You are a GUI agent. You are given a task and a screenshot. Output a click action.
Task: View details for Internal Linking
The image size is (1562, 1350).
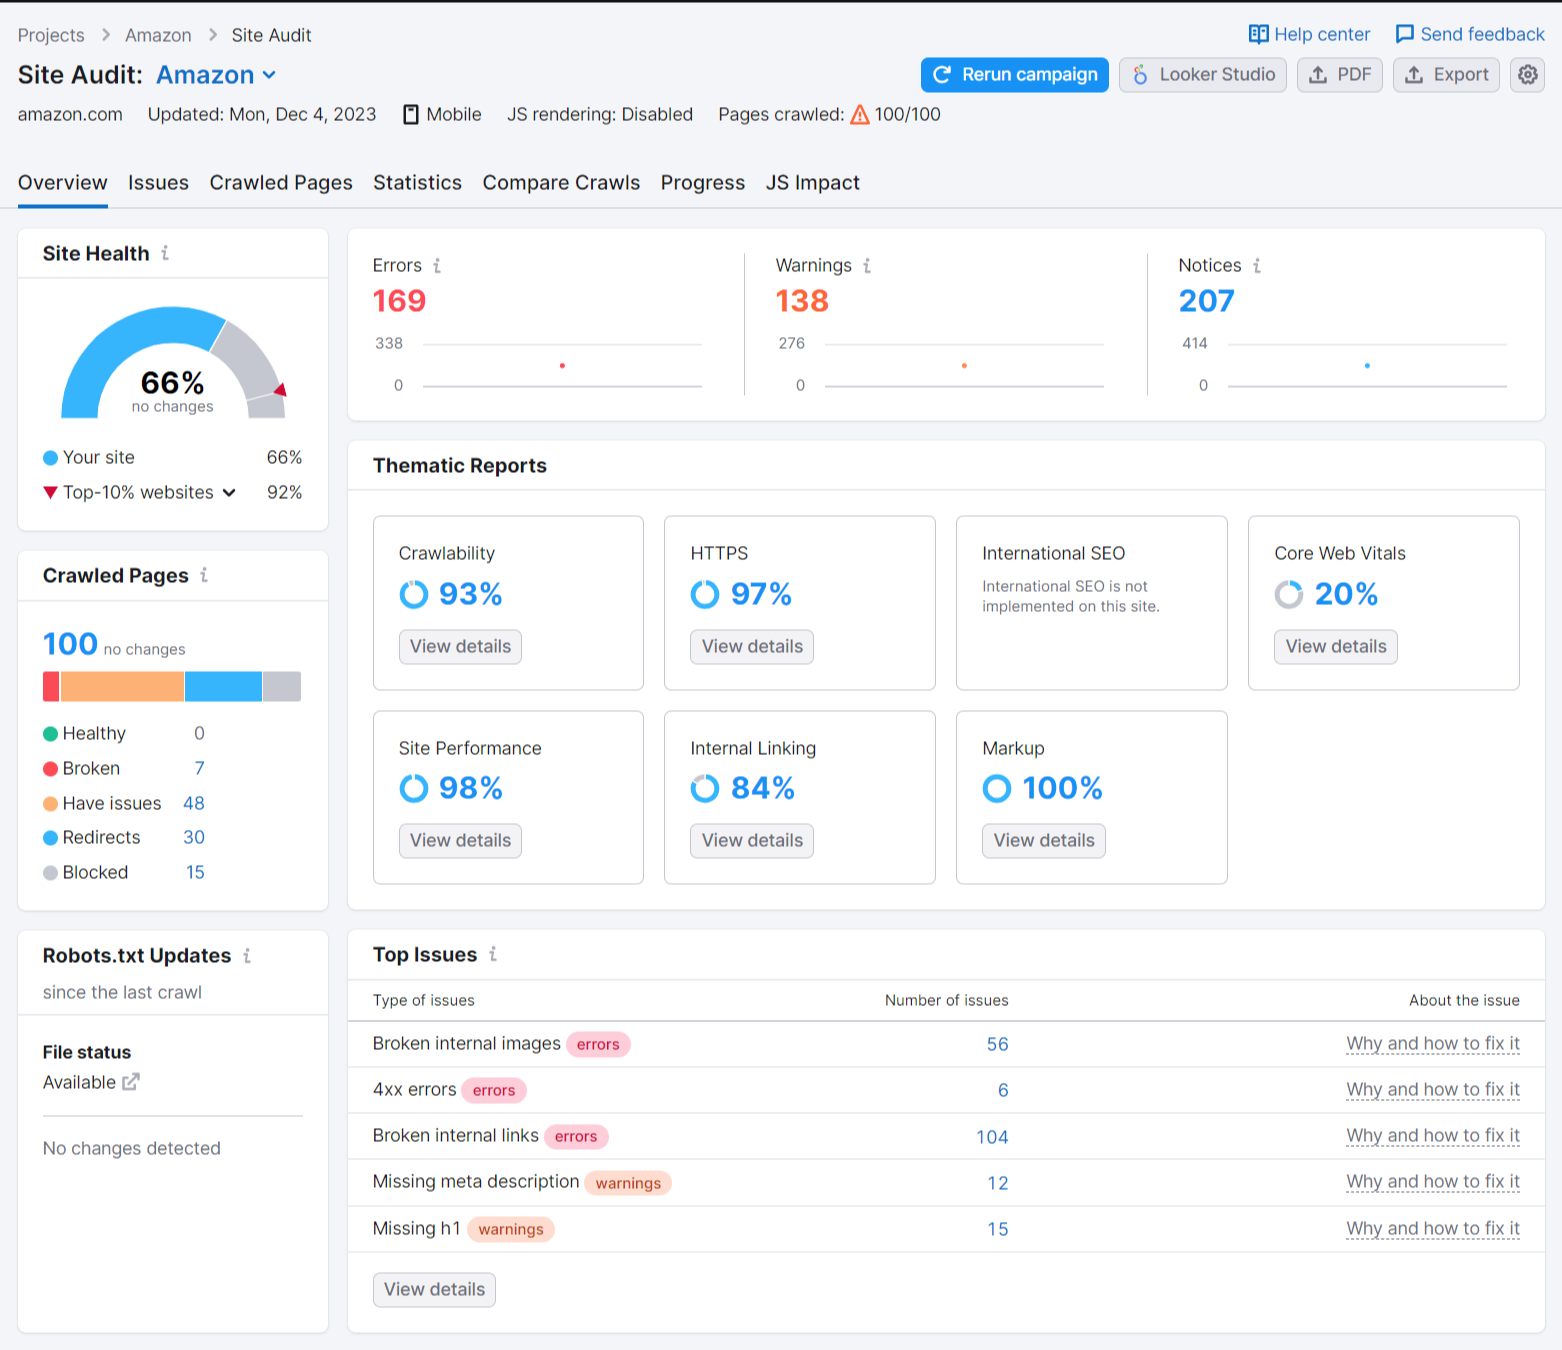point(752,841)
